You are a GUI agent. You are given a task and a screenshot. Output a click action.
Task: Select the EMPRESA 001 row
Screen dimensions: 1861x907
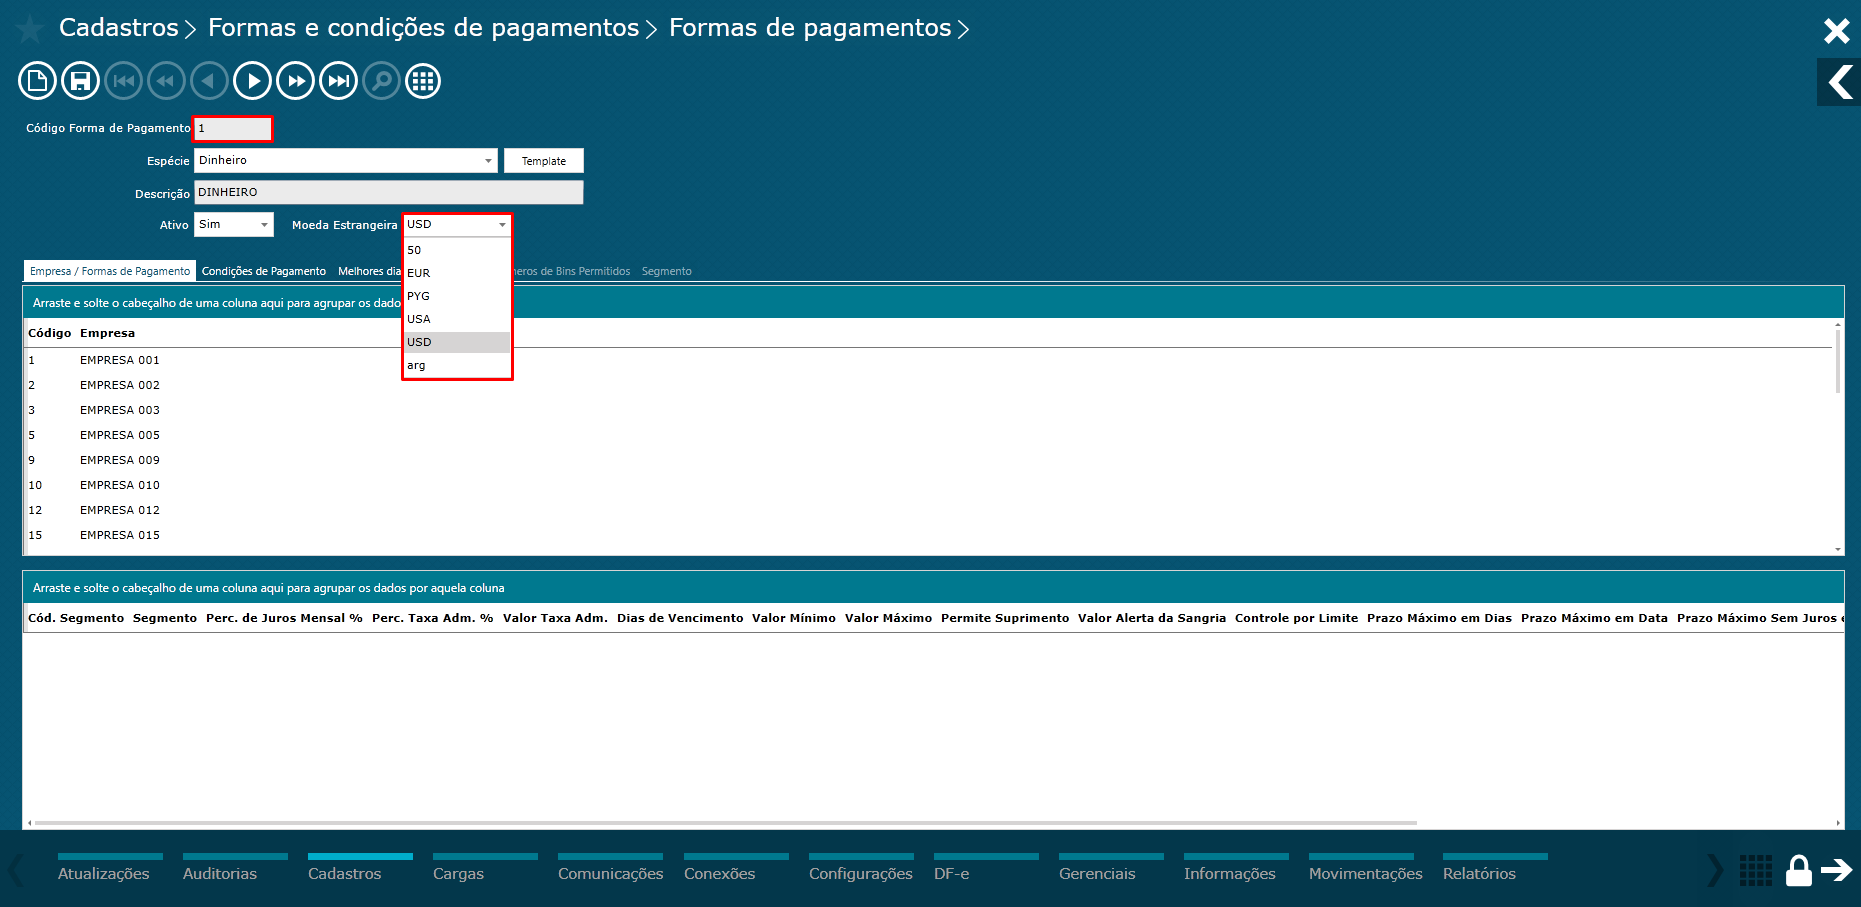tap(928, 360)
